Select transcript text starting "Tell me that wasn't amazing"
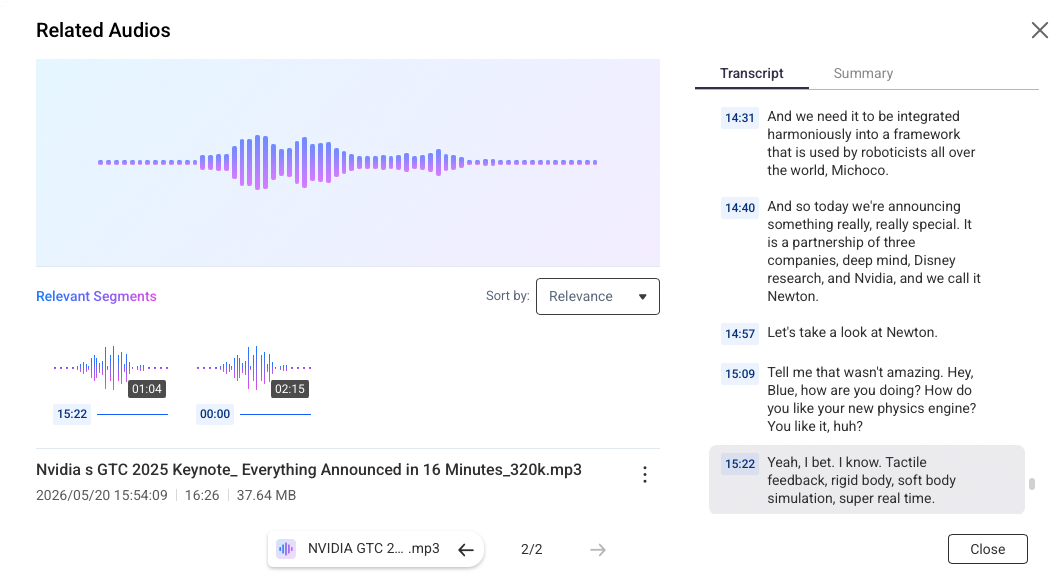This screenshot has height=581, width=1062. (x=872, y=400)
